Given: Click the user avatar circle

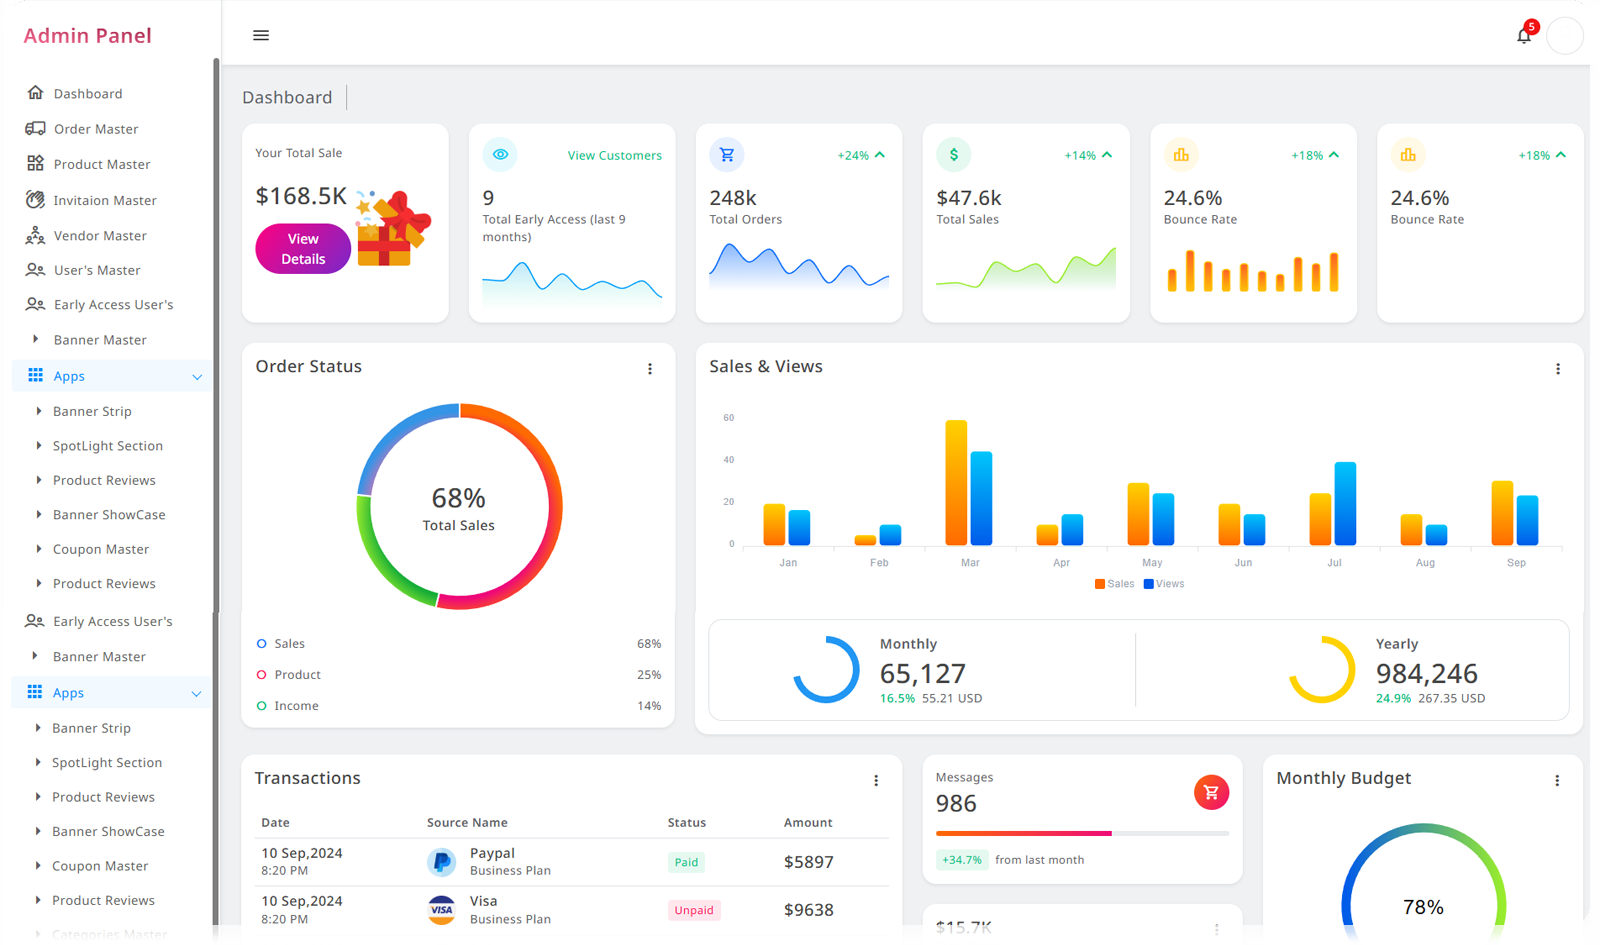Looking at the screenshot, I should click(1564, 36).
